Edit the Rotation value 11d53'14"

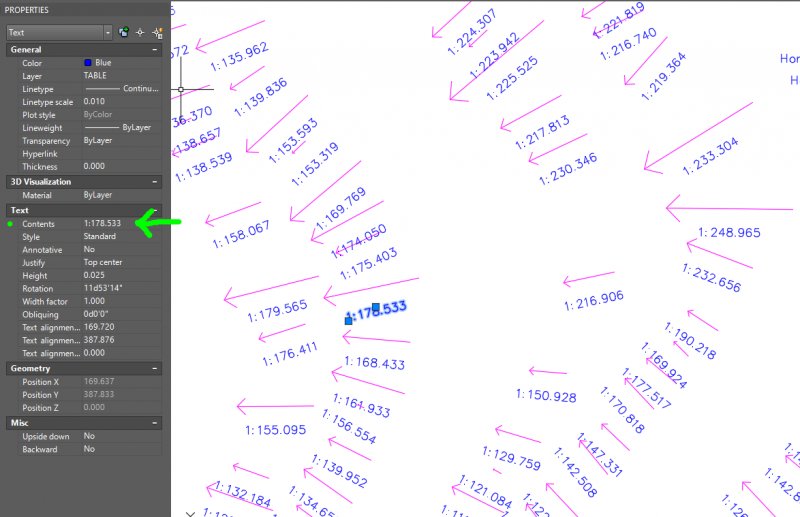click(x=103, y=288)
